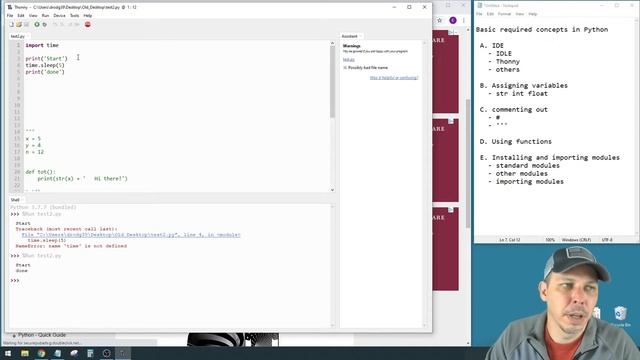Screen dimensions: 640x360
Task: Open Notepad Format menu
Action: click(x=504, y=14)
